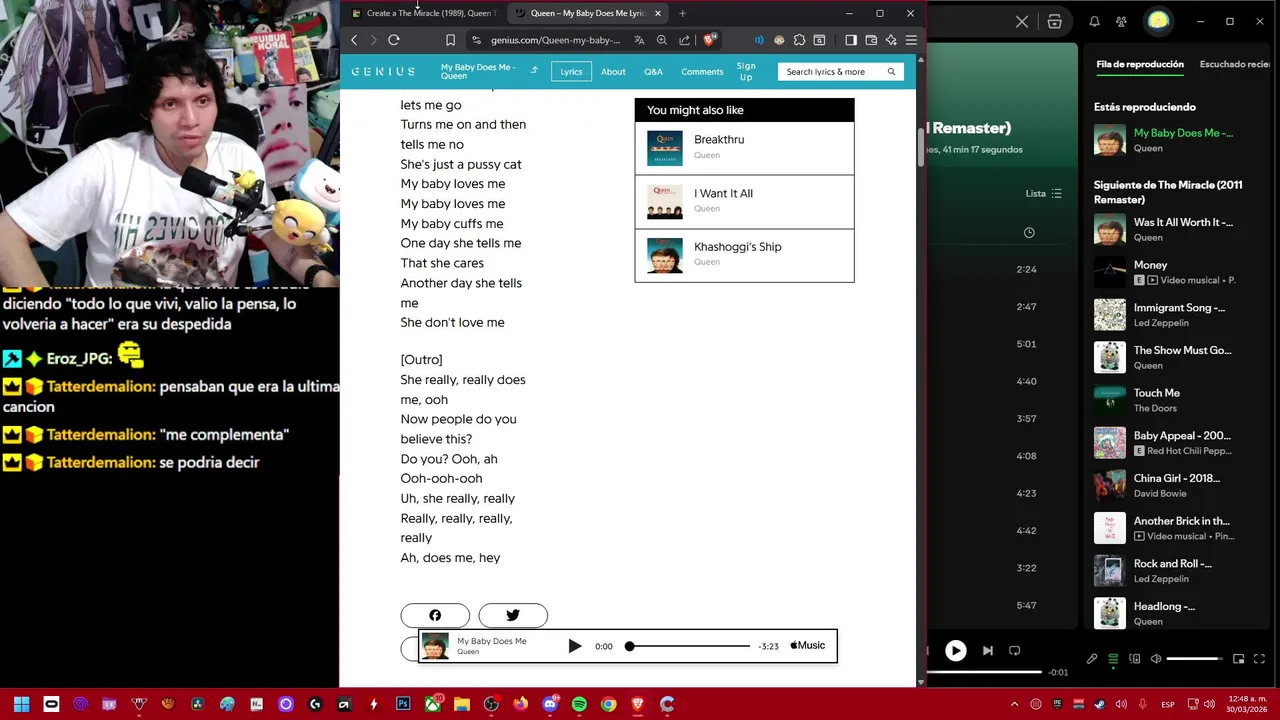This screenshot has height=720, width=1280.
Task: Mute Spotify volume
Action: (x=1156, y=659)
